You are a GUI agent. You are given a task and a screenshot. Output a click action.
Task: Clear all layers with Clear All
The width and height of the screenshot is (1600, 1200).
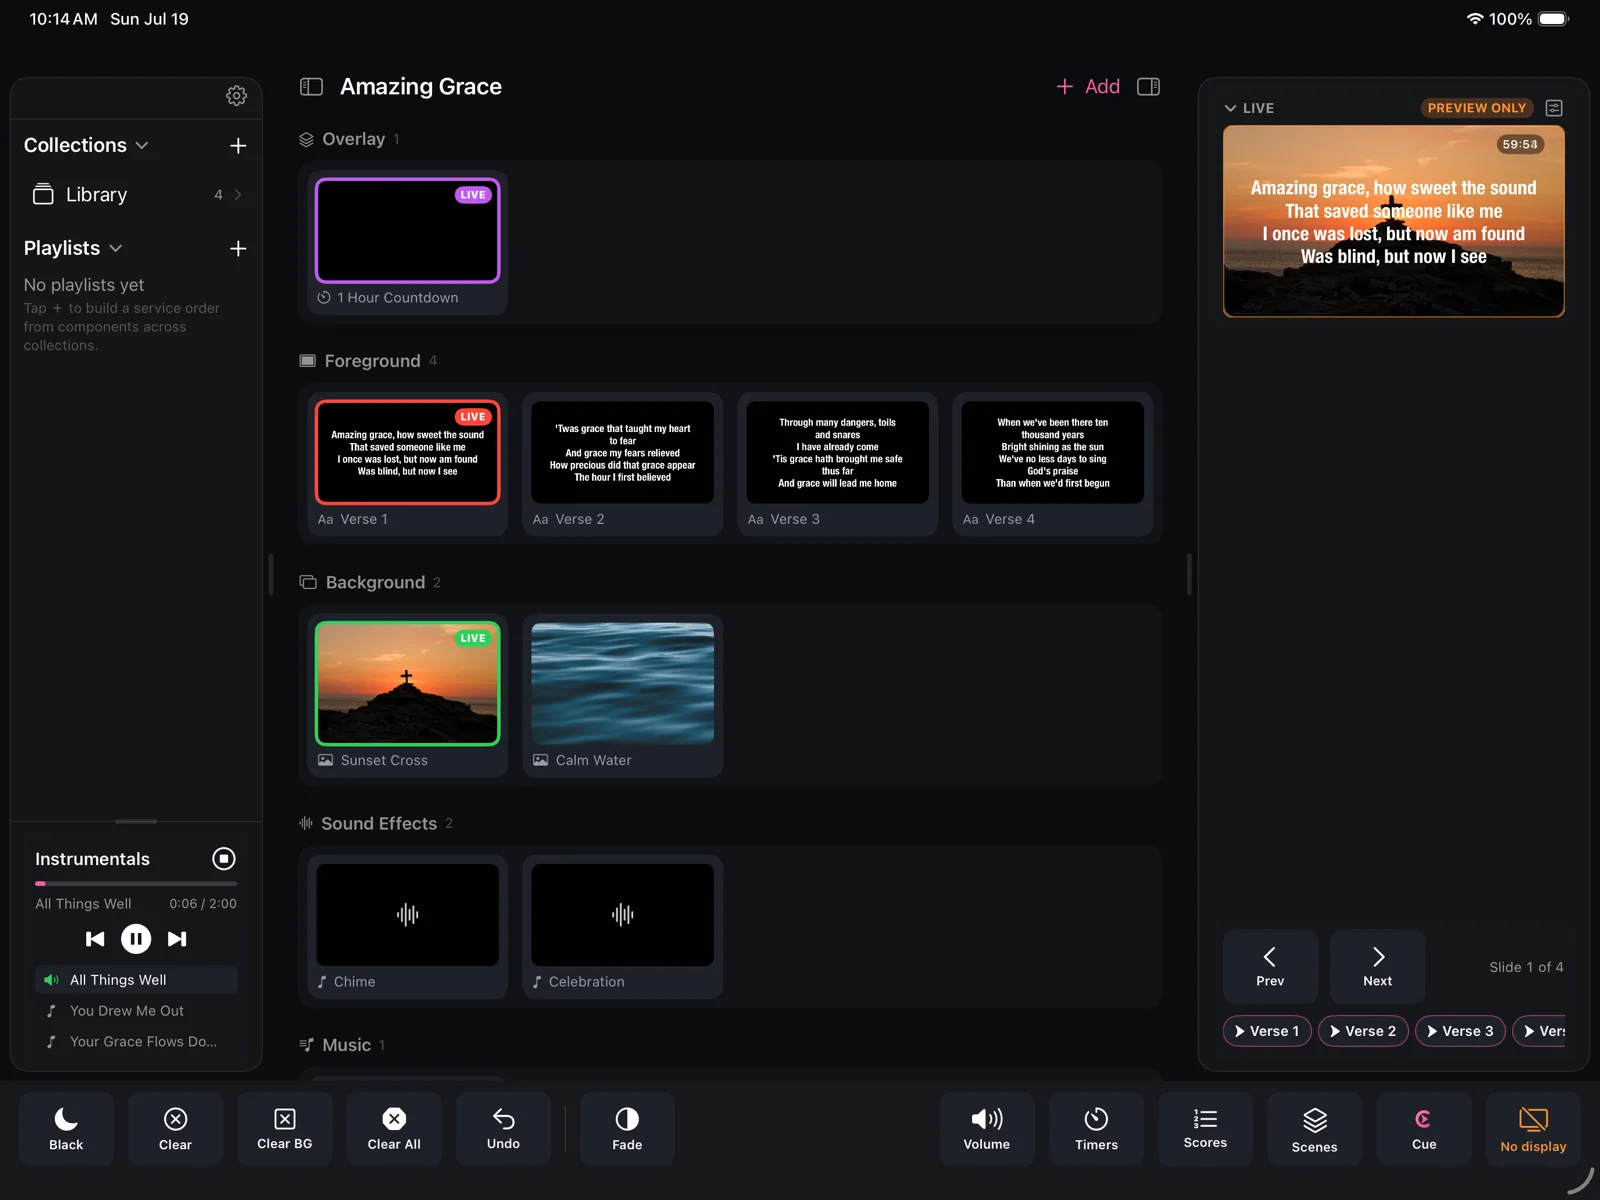coord(394,1128)
